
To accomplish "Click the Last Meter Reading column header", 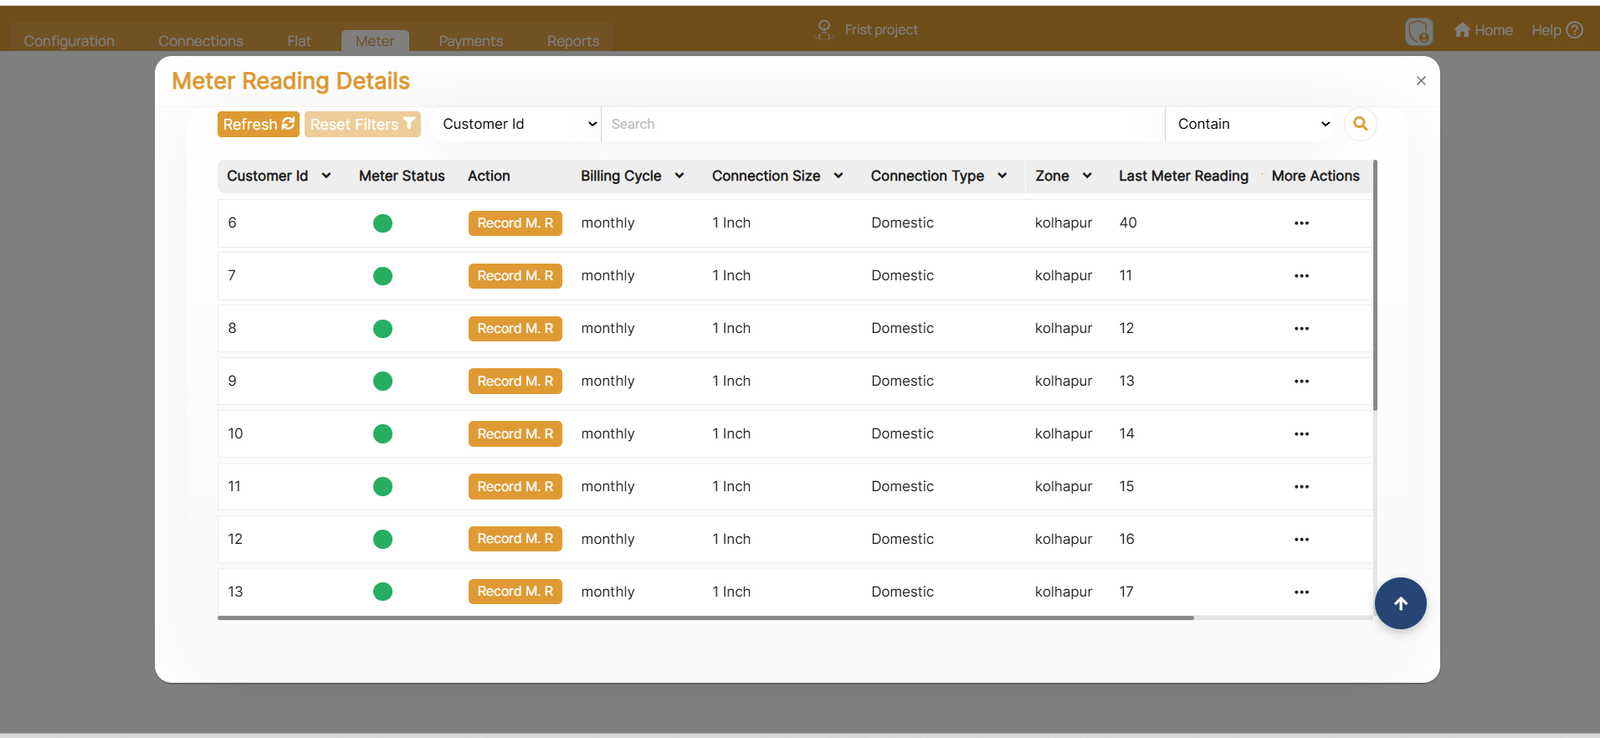I will pos(1183,176).
